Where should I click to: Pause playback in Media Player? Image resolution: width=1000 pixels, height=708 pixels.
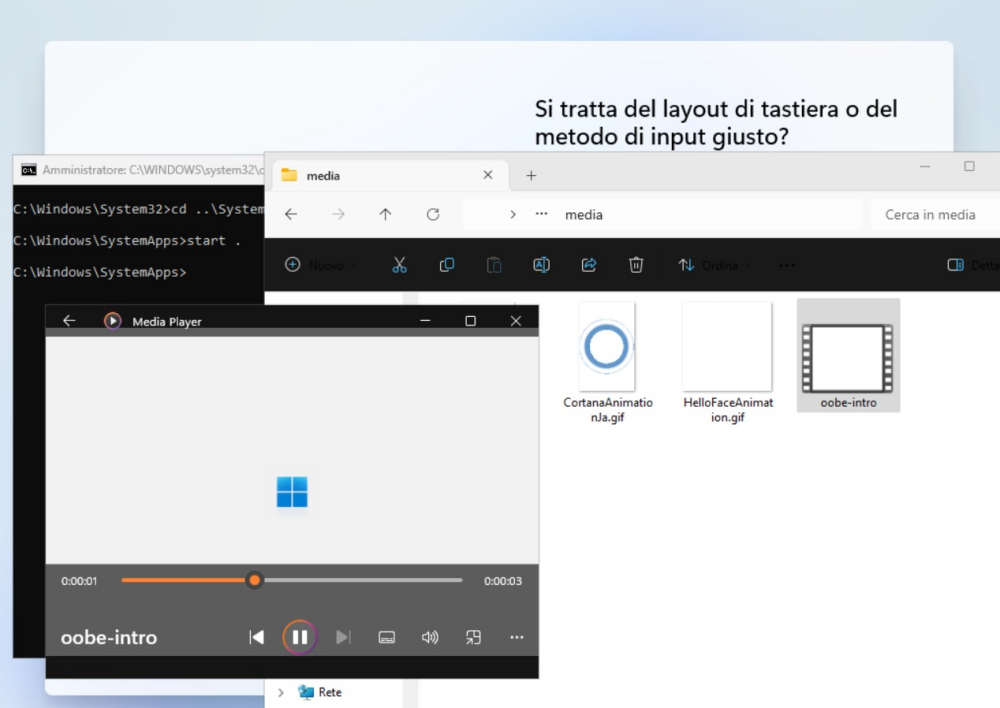300,637
